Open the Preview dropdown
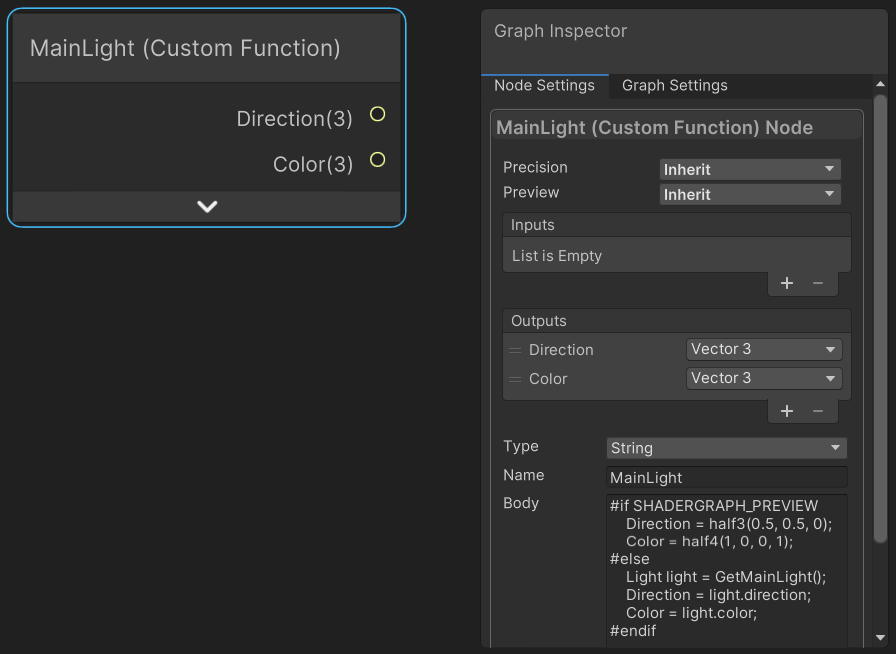This screenshot has height=654, width=896. pyautogui.click(x=749, y=193)
